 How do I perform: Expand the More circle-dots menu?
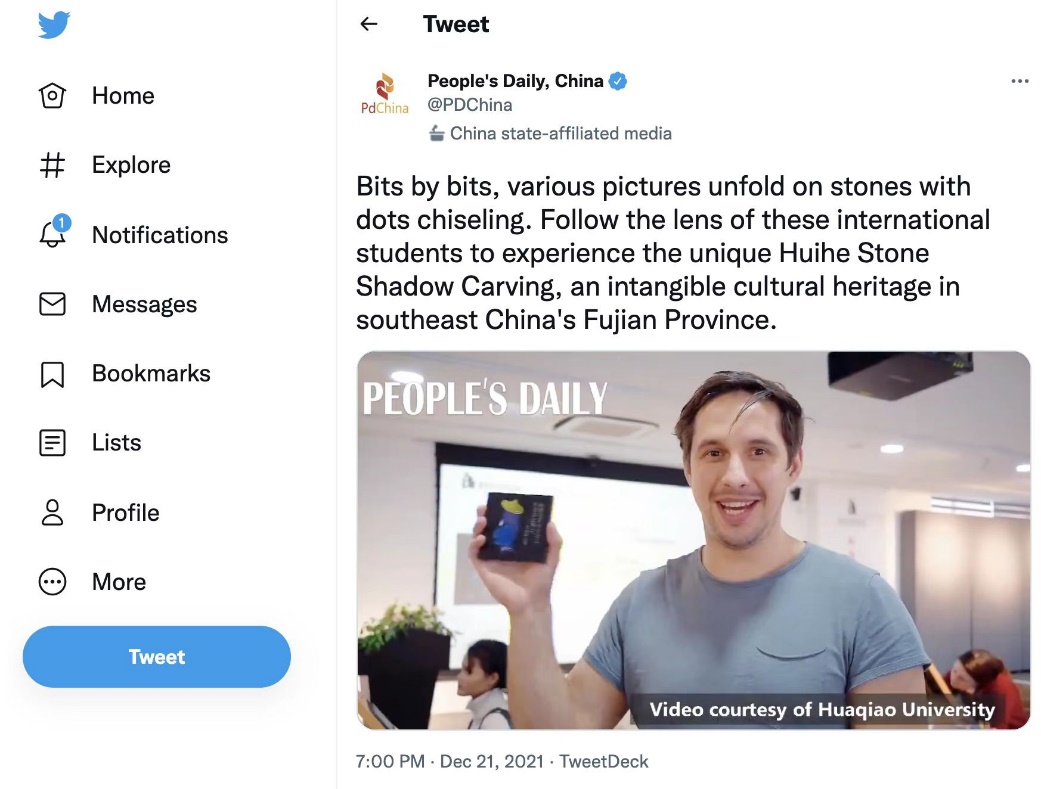pos(52,582)
